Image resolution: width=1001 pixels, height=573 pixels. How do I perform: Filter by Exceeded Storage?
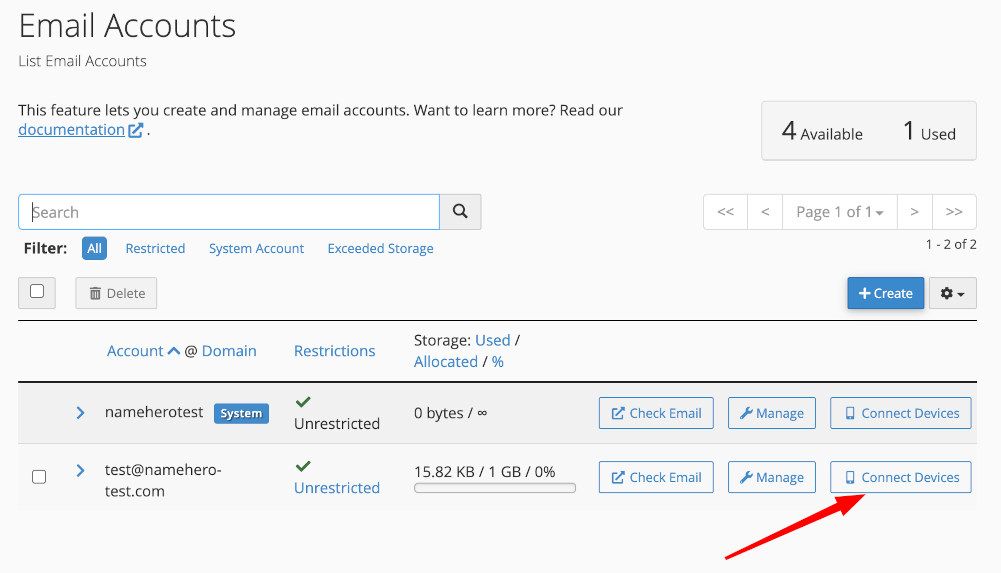click(x=380, y=248)
